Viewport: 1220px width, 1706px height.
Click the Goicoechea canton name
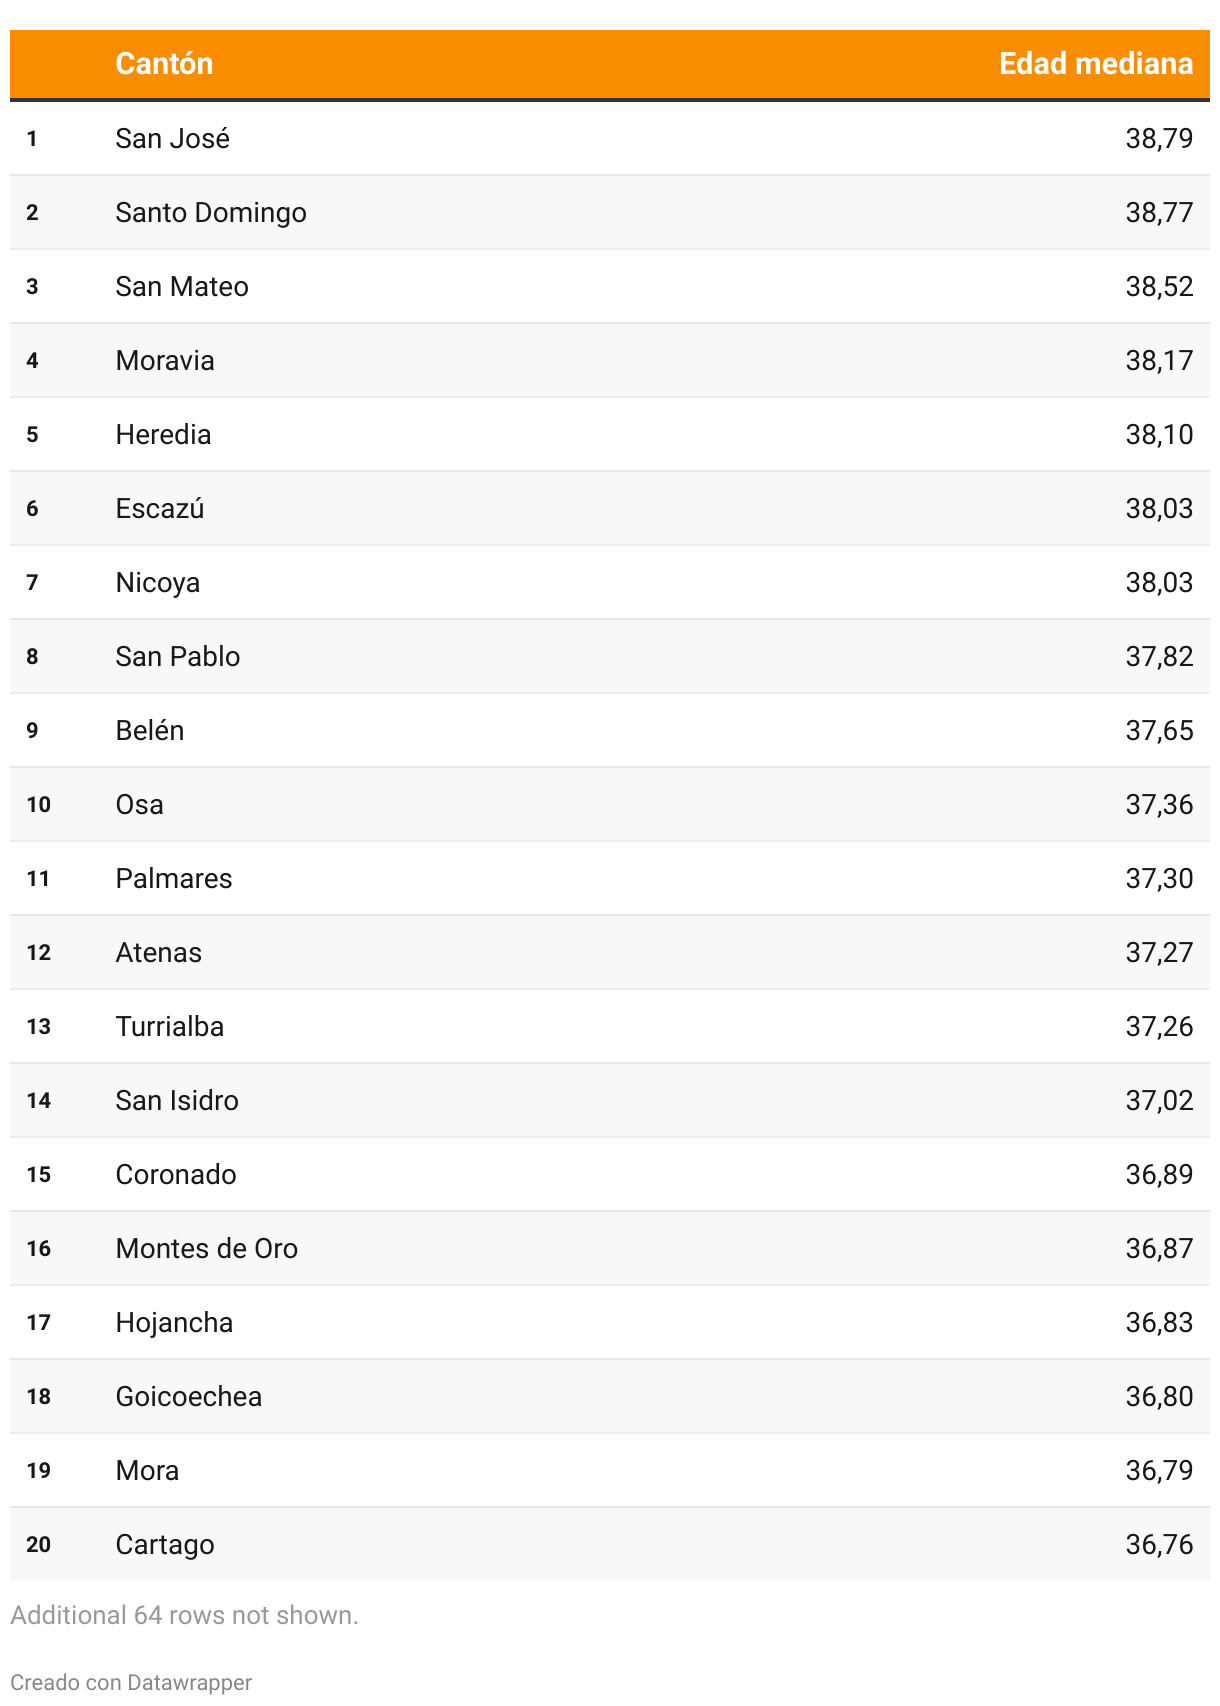(x=189, y=1396)
